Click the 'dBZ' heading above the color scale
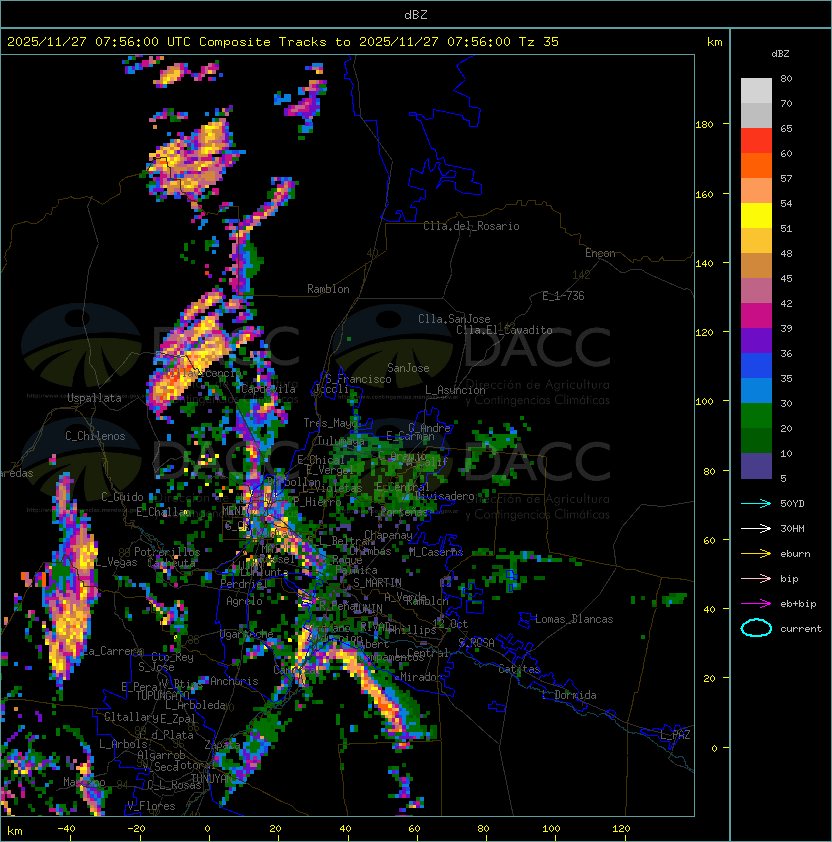Viewport: 832px width, 842px height. pyautogui.click(x=780, y=54)
